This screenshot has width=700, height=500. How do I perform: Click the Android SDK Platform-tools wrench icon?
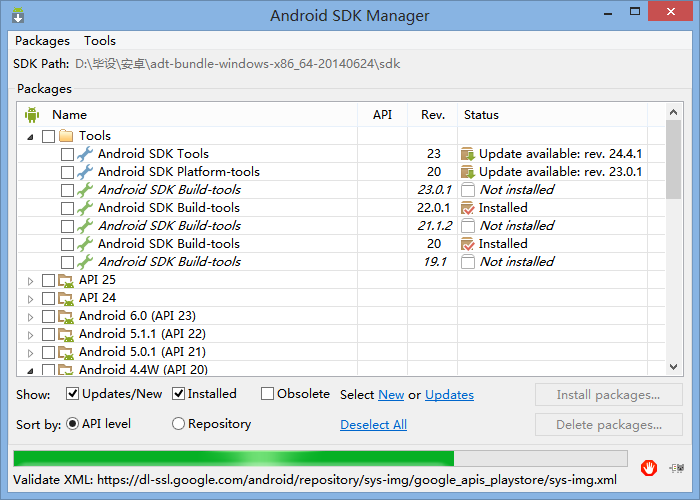[x=85, y=172]
